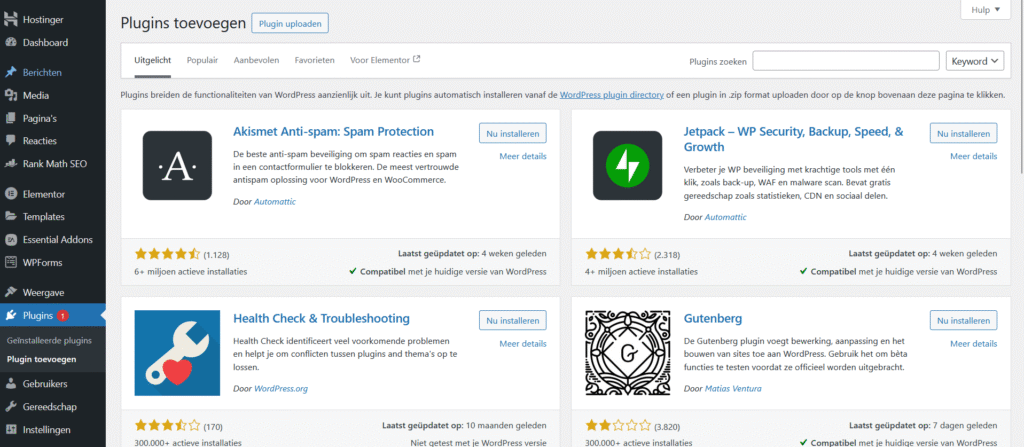Open Meer details for Akismet
1024x447 pixels.
(x=523, y=156)
